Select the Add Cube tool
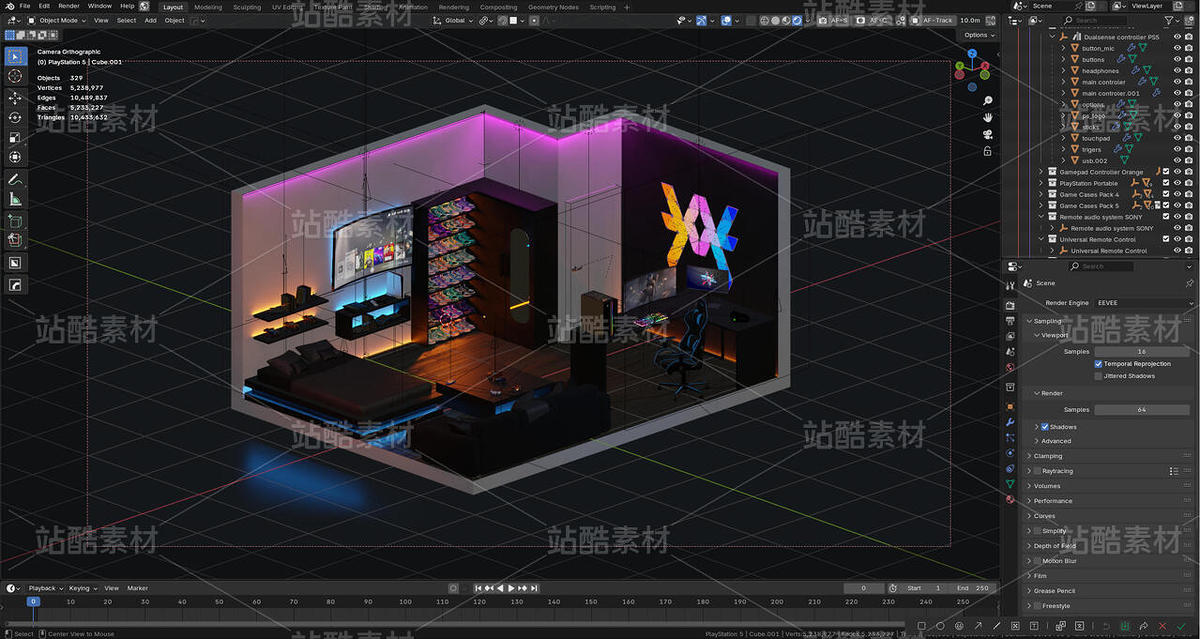Viewport: 1200px width, 639px height. point(15,221)
